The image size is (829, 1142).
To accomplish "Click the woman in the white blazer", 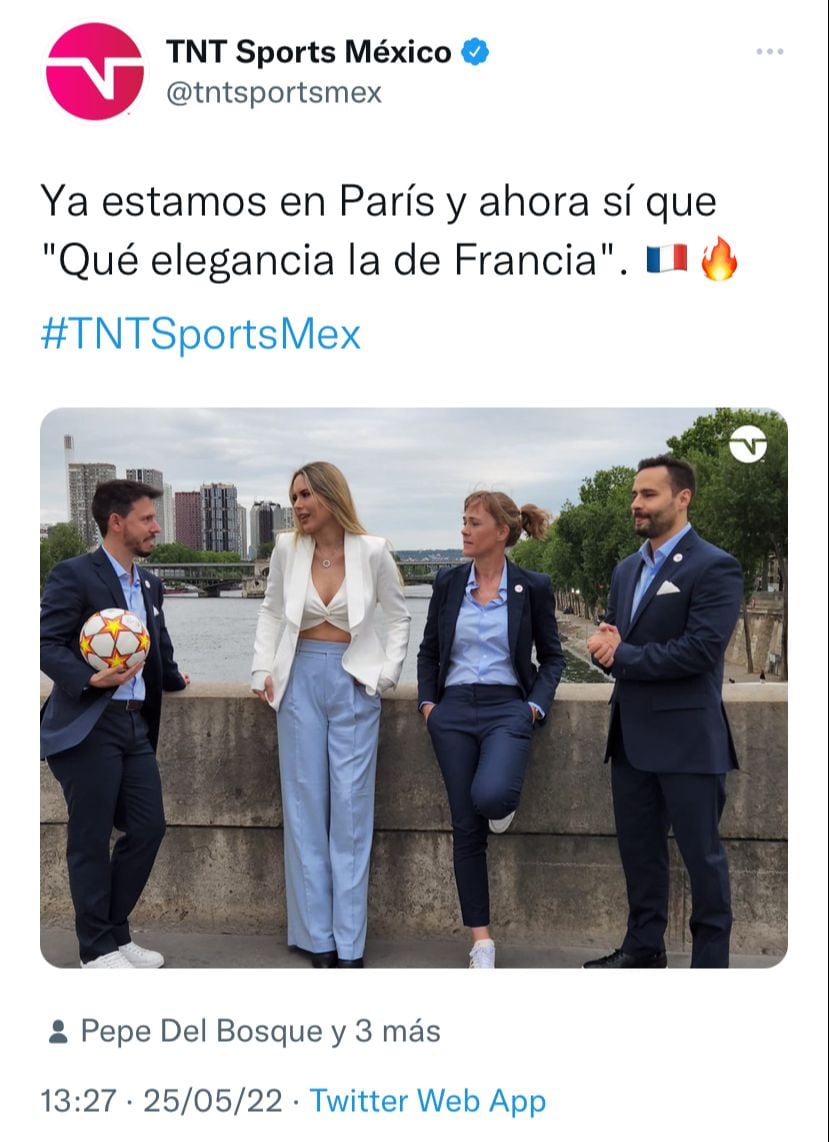I will (329, 714).
